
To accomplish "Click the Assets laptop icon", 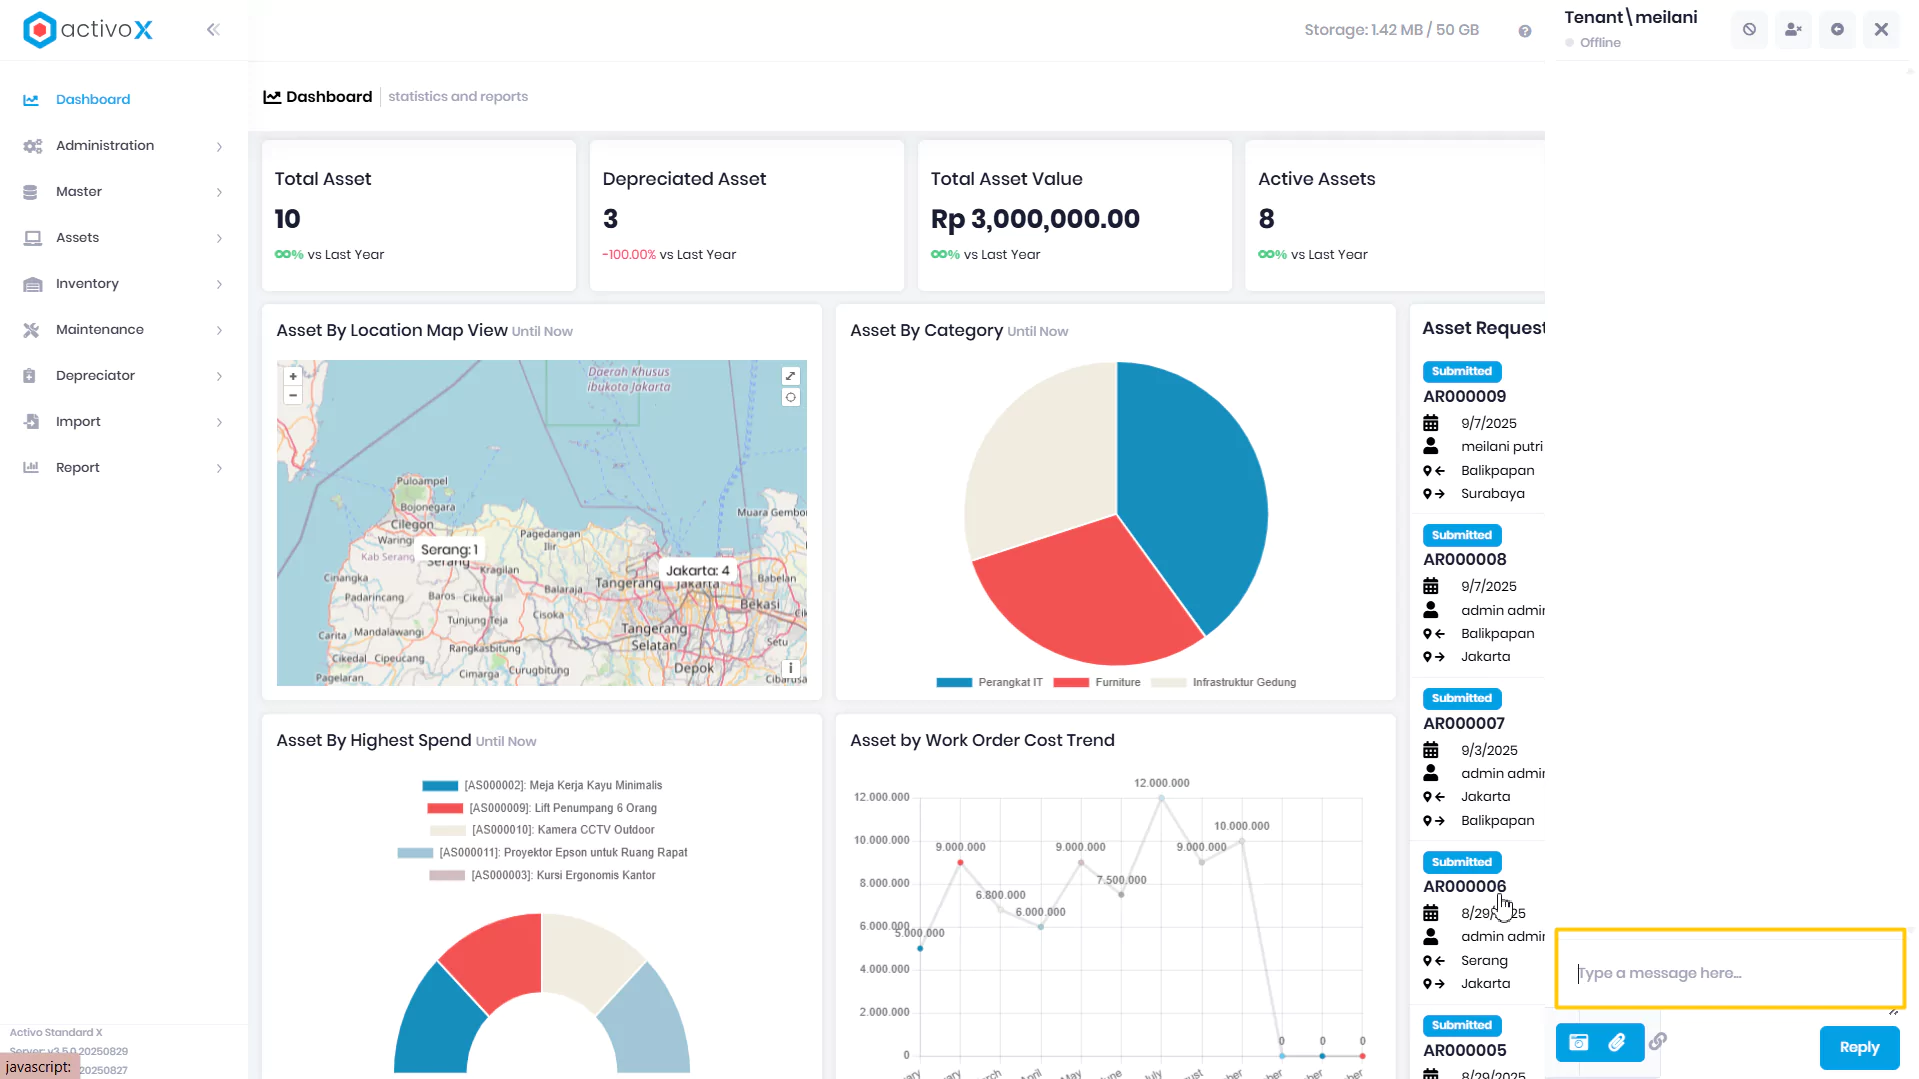I will coord(32,238).
